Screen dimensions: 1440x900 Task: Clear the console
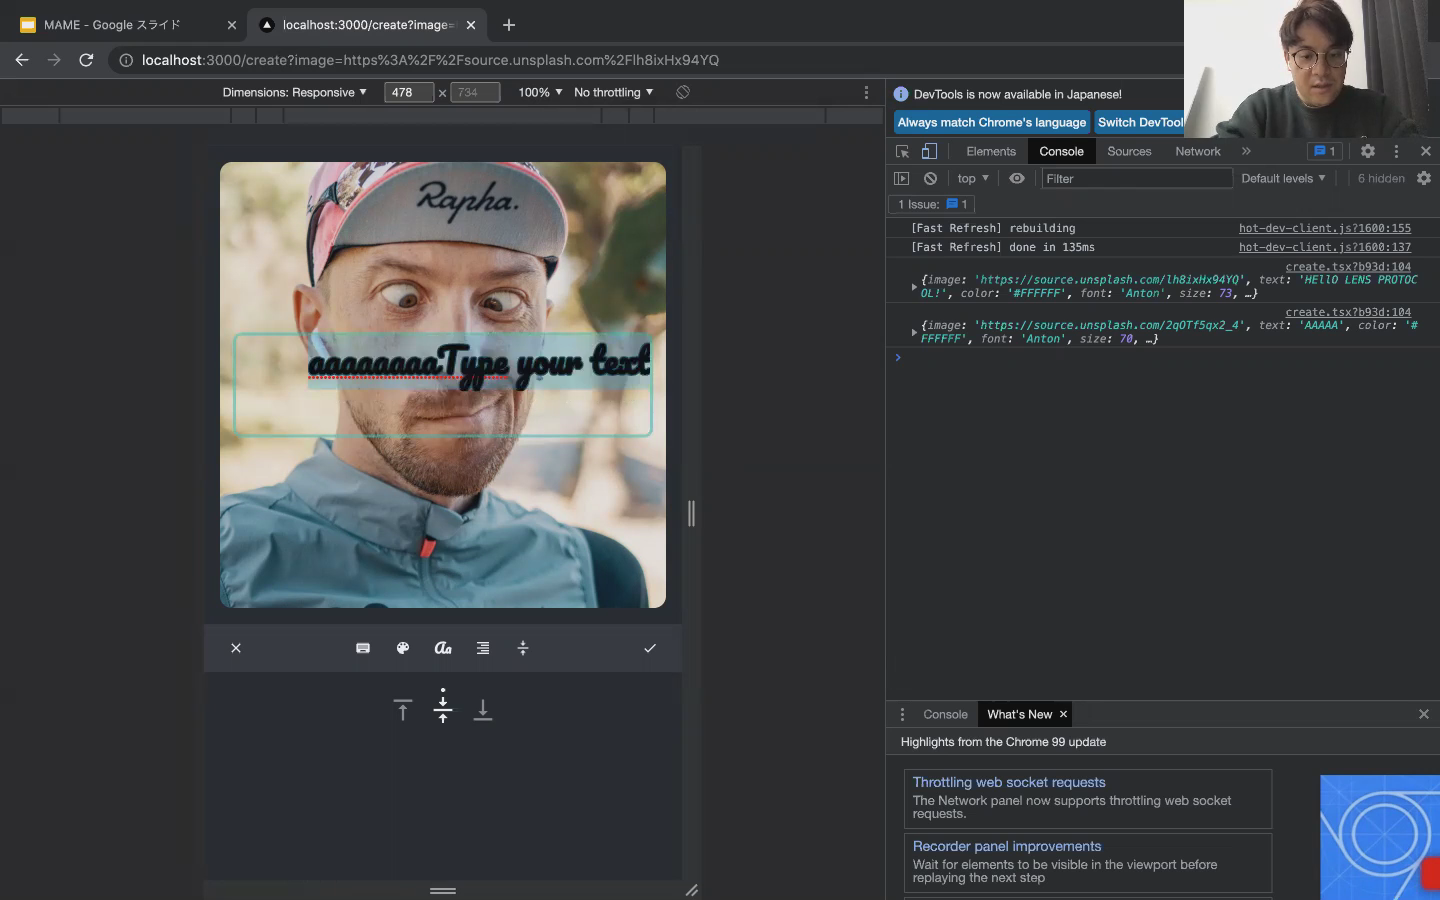(931, 178)
